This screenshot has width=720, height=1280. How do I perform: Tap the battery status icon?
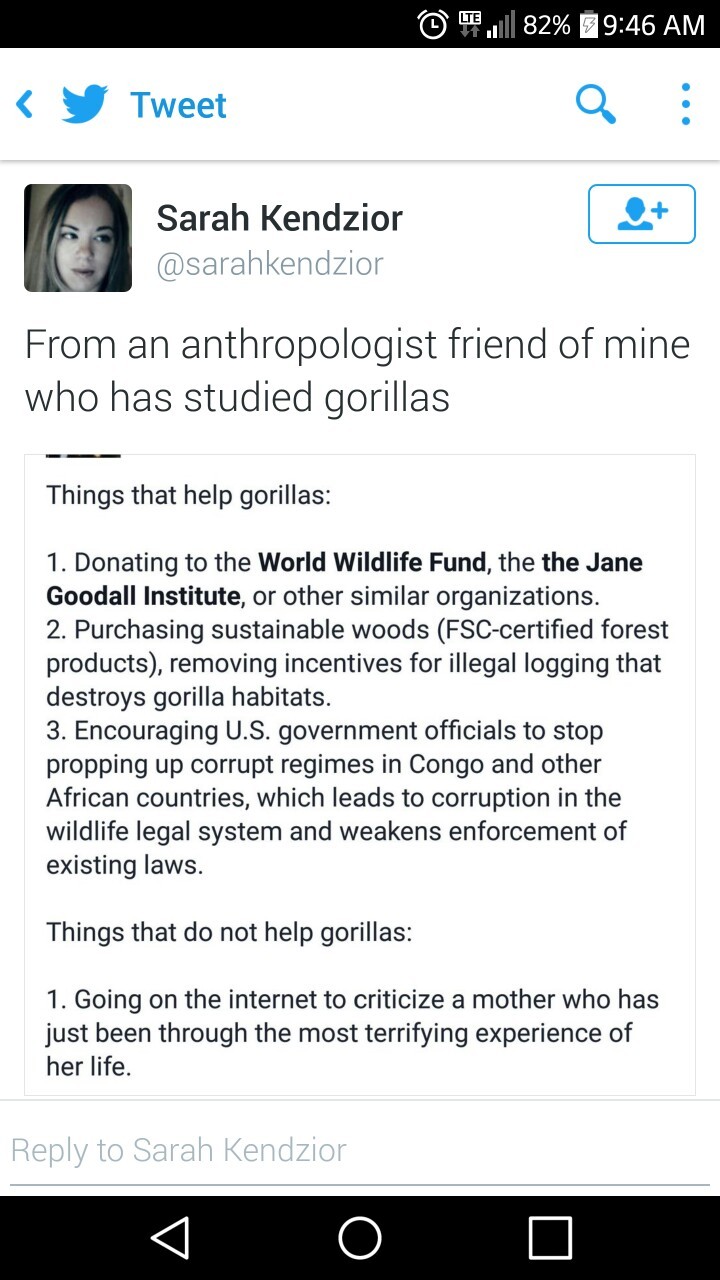589,25
